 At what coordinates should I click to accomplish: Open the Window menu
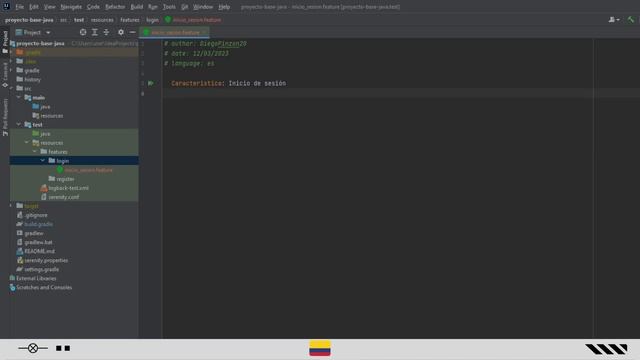coord(203,7)
